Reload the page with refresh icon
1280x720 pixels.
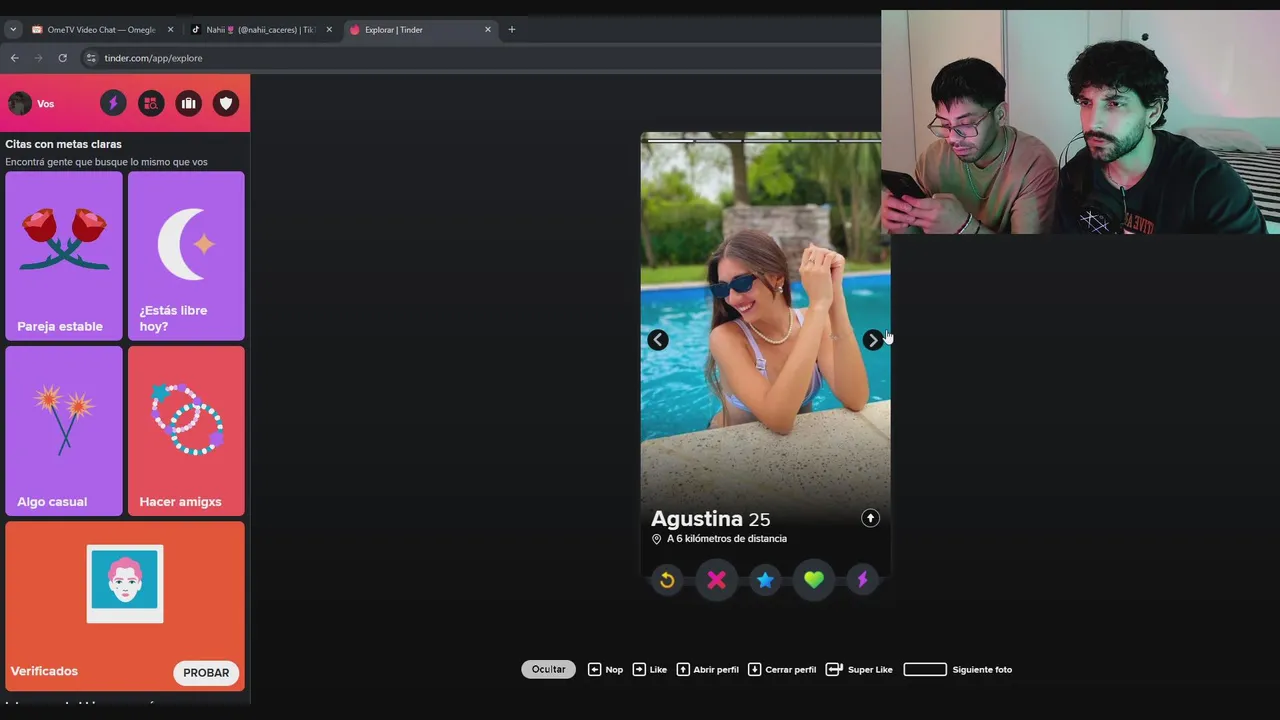[x=62, y=58]
